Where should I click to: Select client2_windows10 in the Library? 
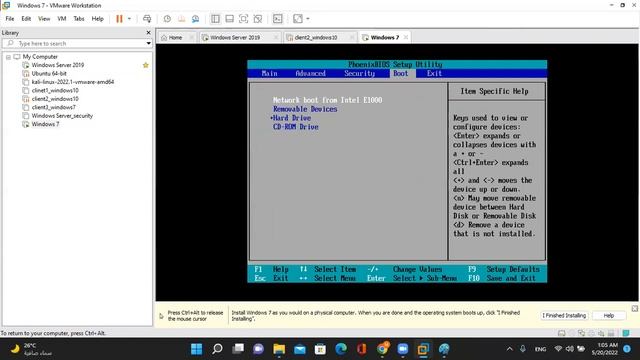click(55, 99)
